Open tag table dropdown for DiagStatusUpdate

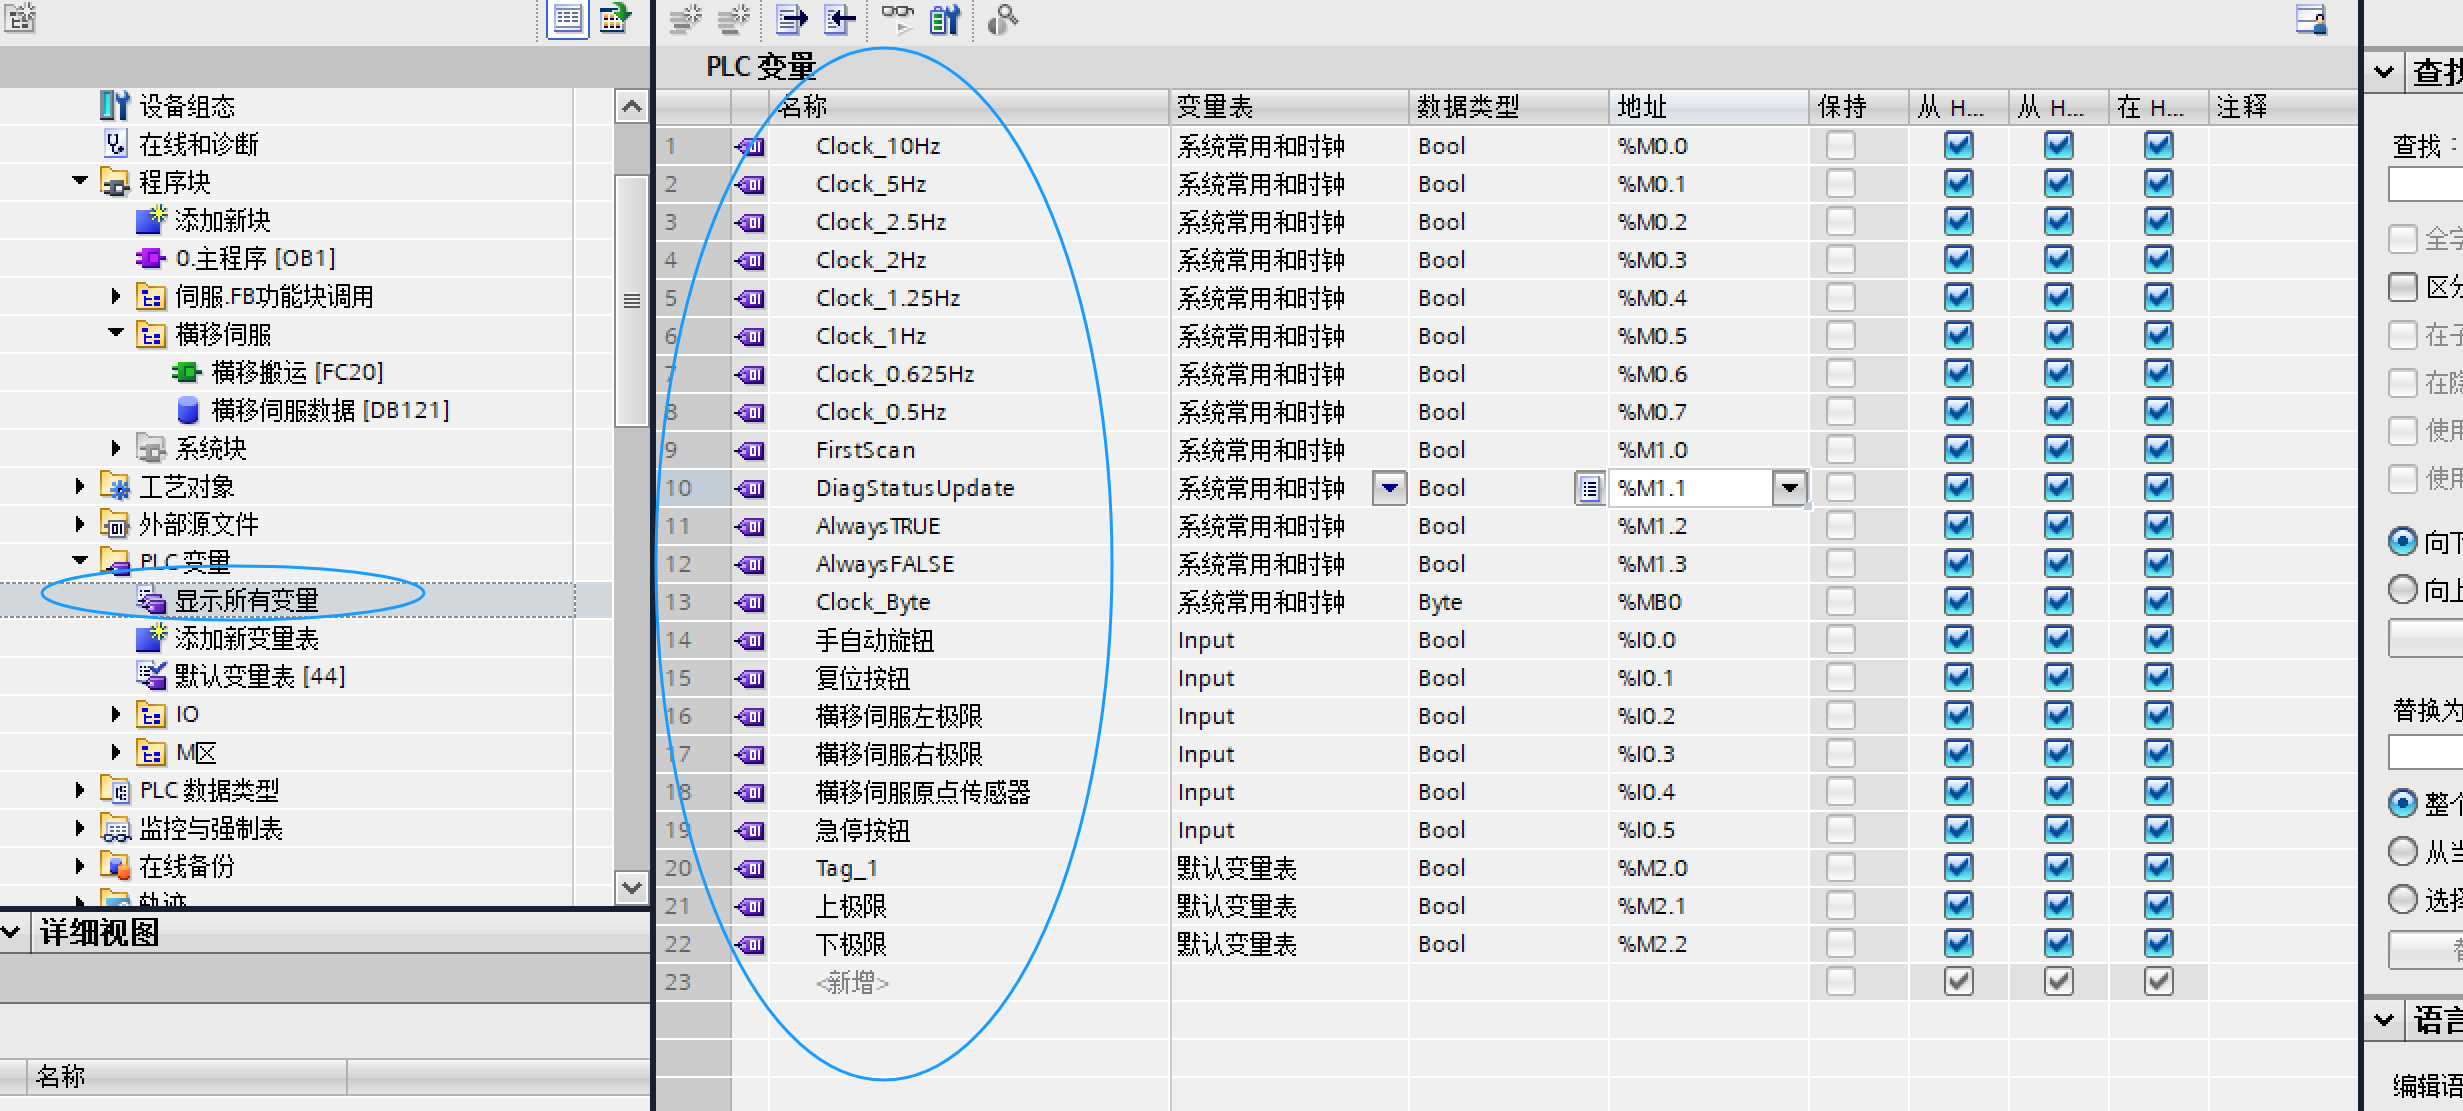tap(1389, 488)
